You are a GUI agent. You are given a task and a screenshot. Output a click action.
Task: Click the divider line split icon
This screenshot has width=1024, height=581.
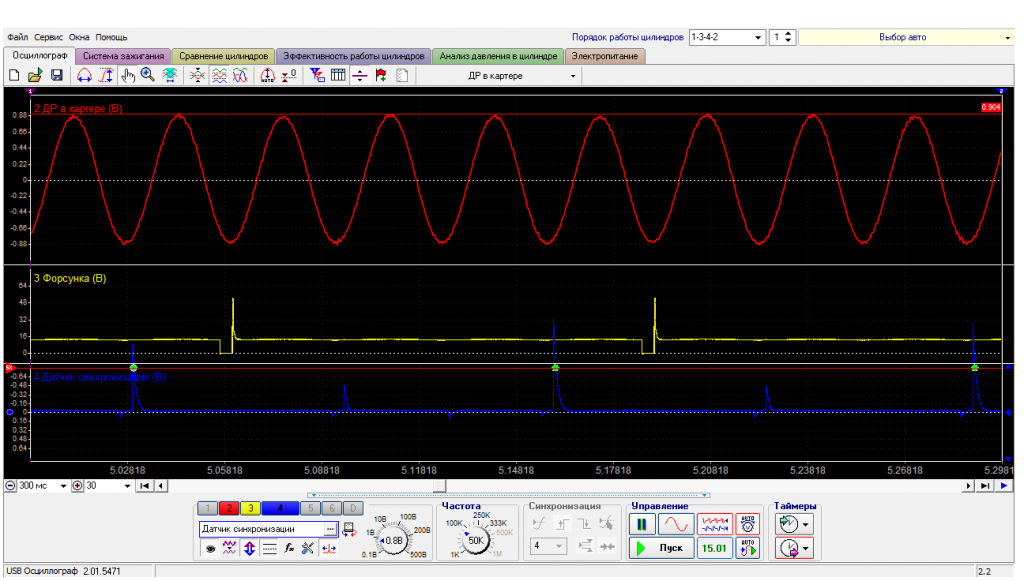360,76
